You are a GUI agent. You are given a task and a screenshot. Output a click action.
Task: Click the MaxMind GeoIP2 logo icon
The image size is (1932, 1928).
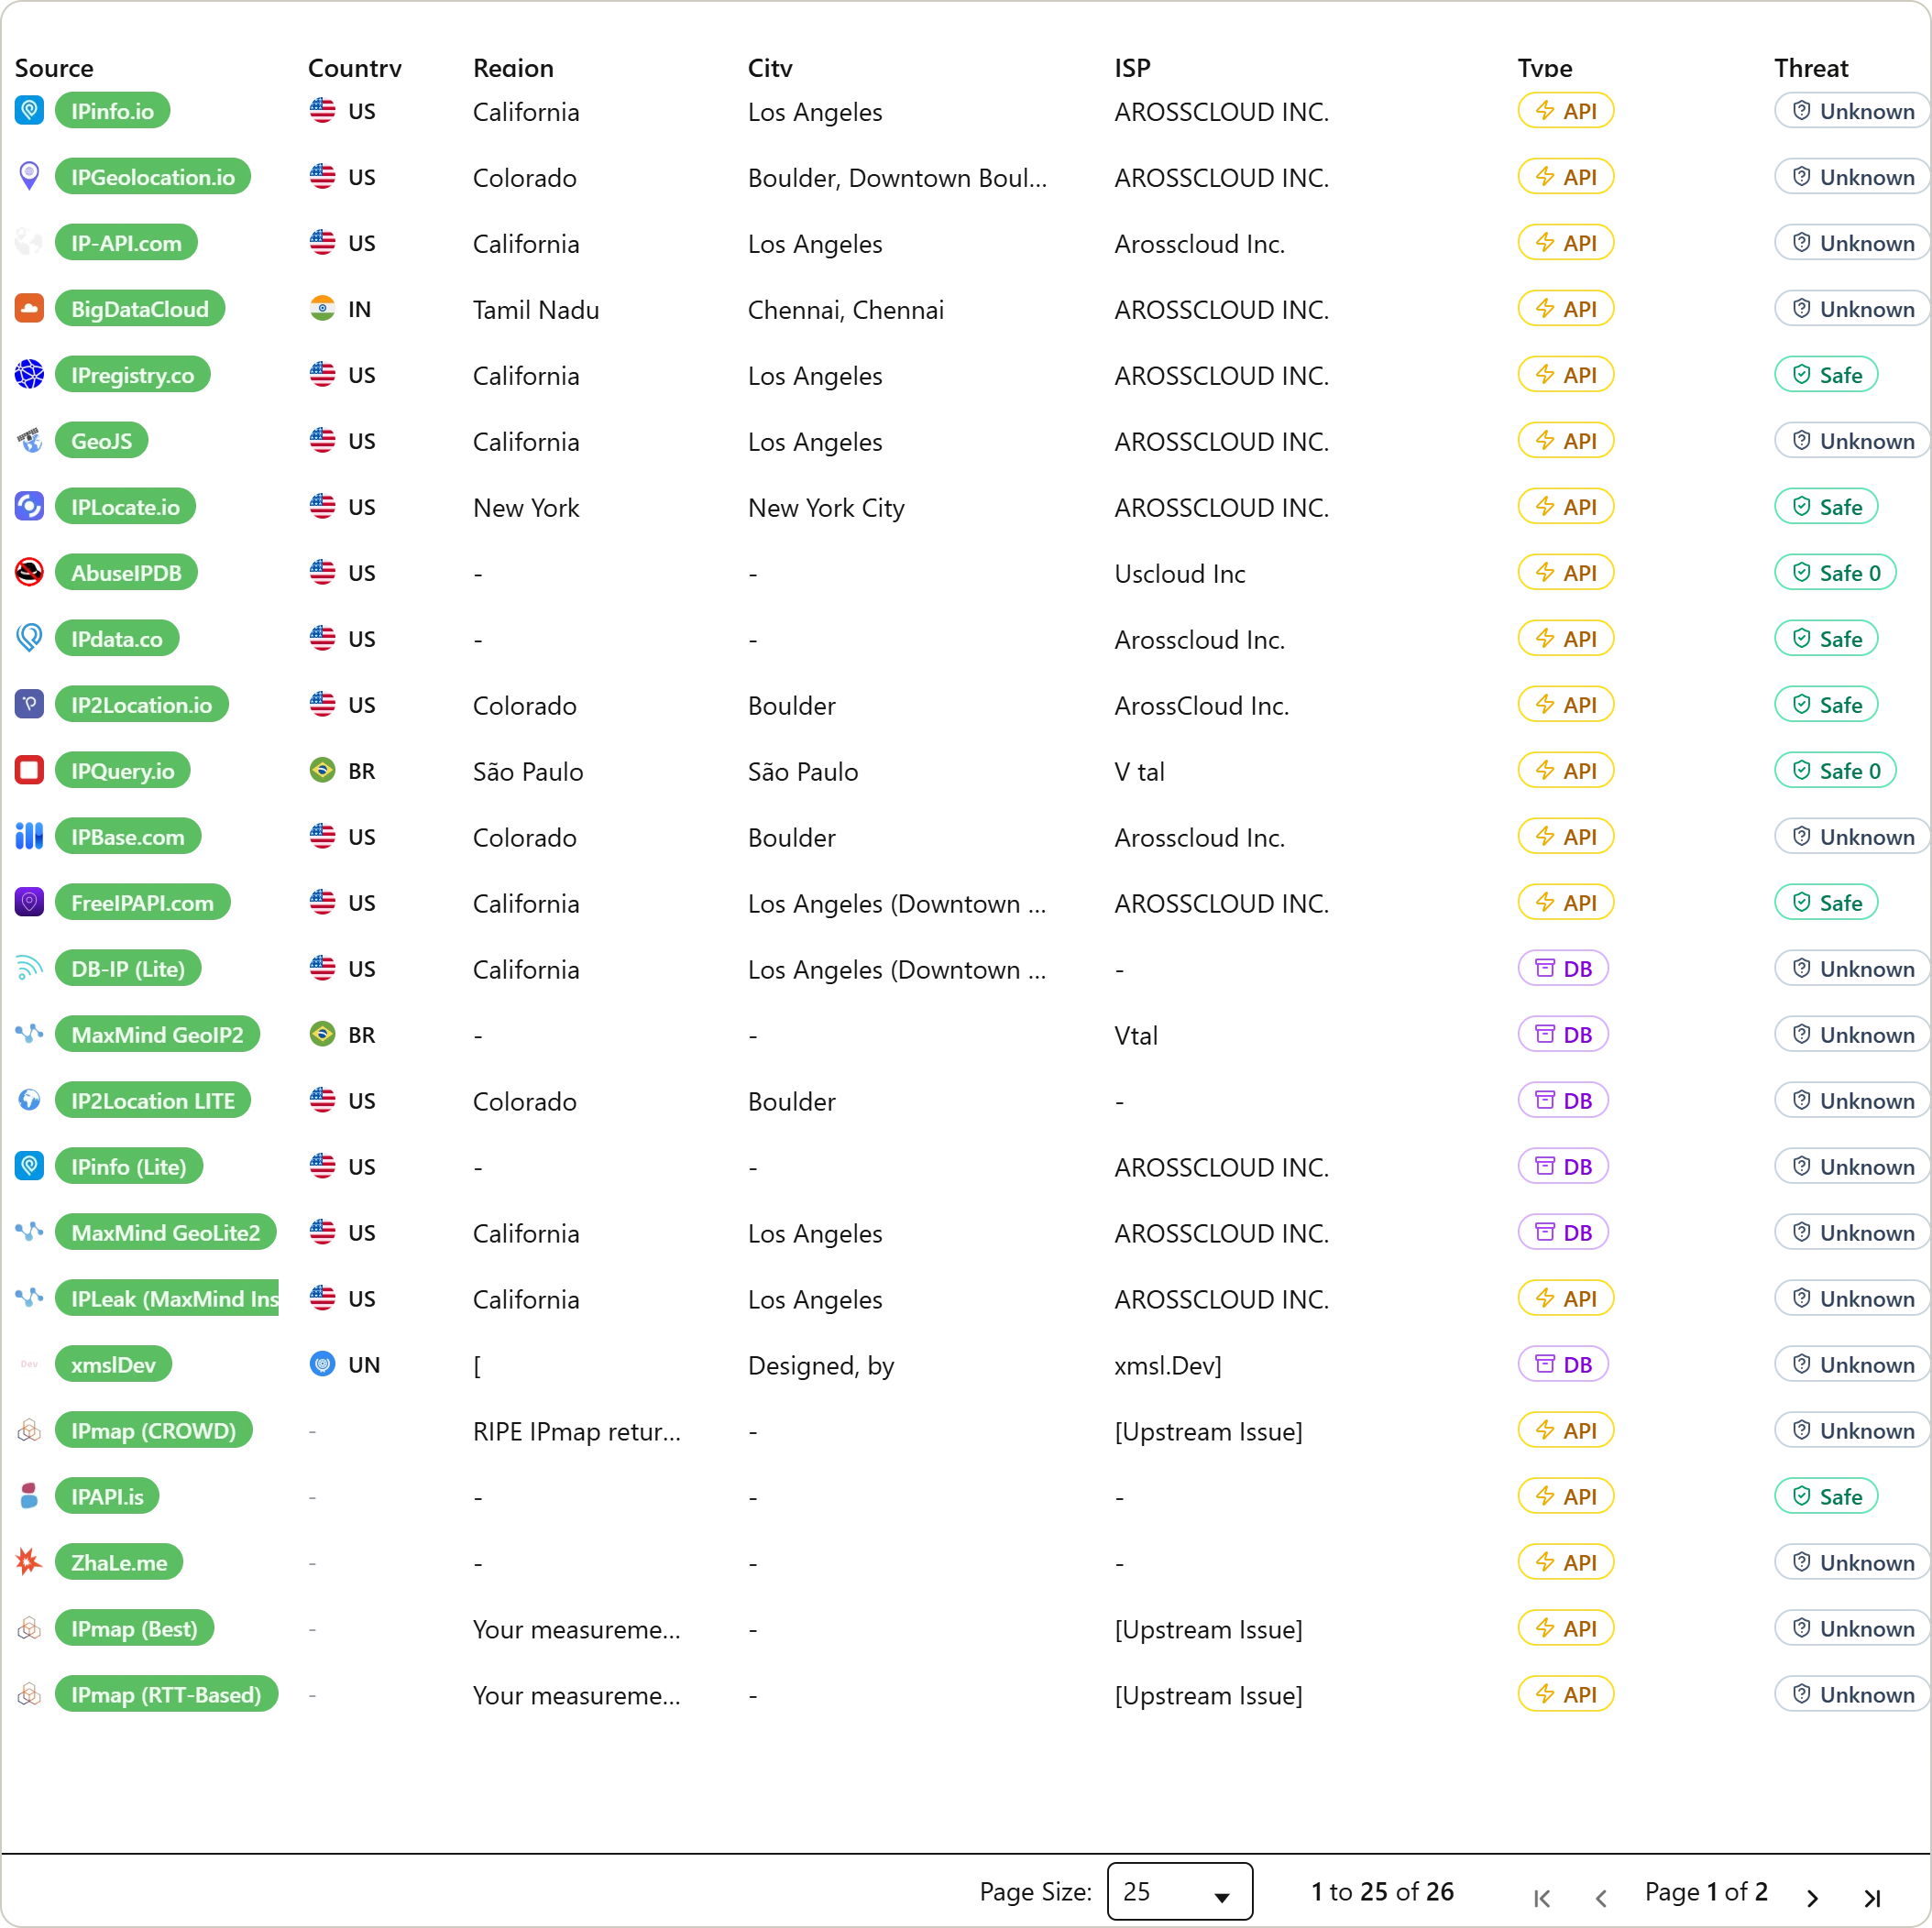point(29,1035)
